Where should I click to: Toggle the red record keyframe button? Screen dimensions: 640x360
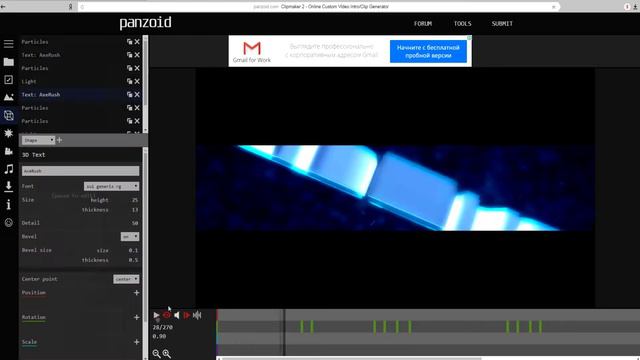tap(167, 315)
